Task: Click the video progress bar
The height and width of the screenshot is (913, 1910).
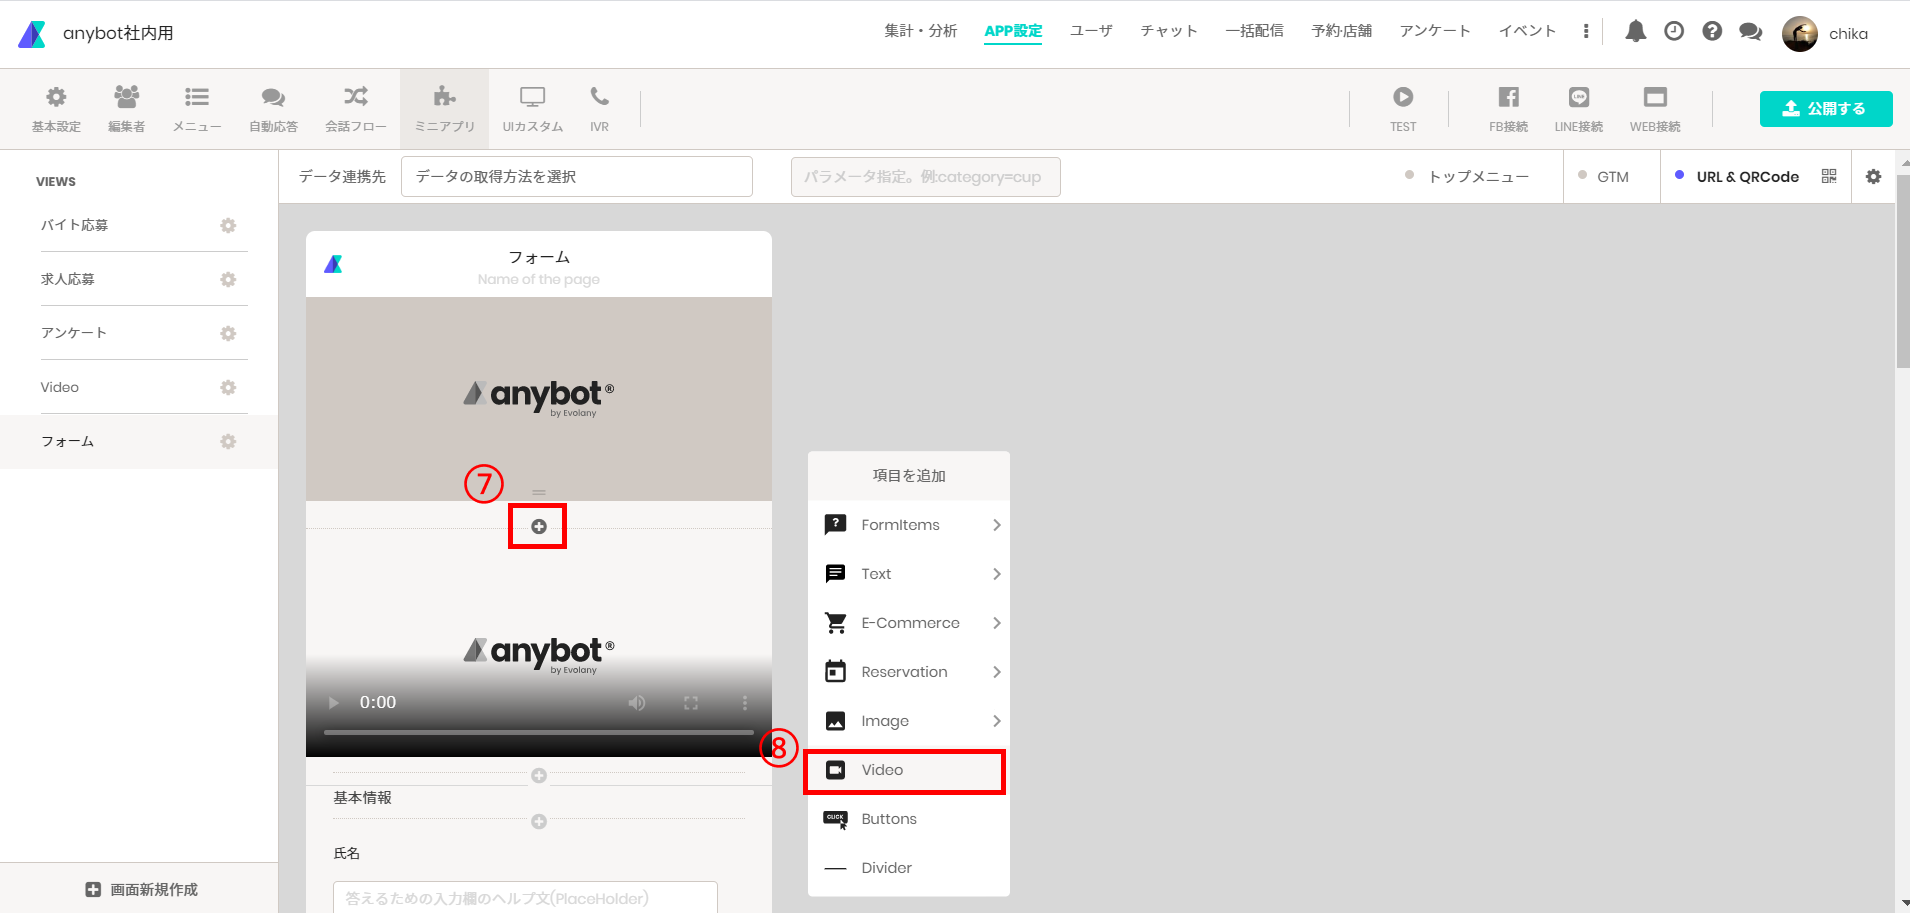Action: point(538,733)
